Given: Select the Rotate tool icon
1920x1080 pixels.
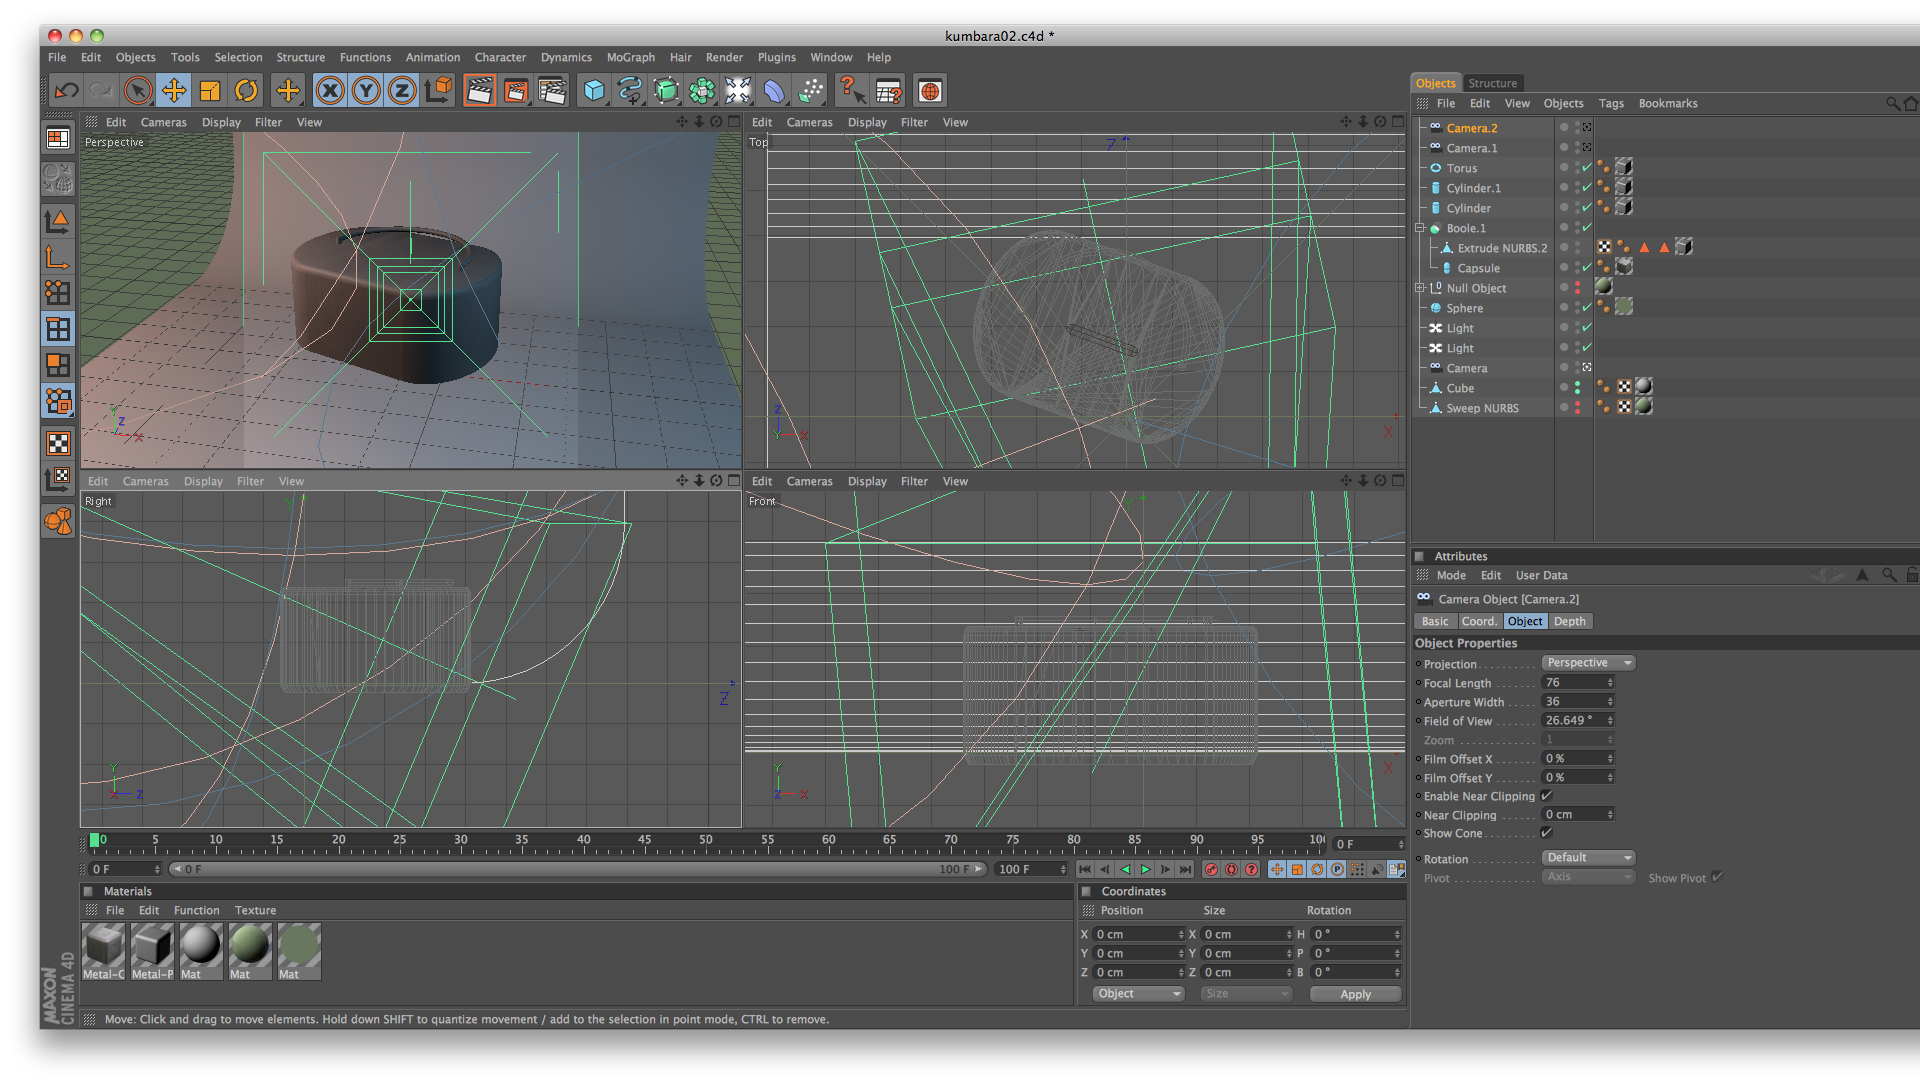Looking at the screenshot, I should pyautogui.click(x=246, y=91).
